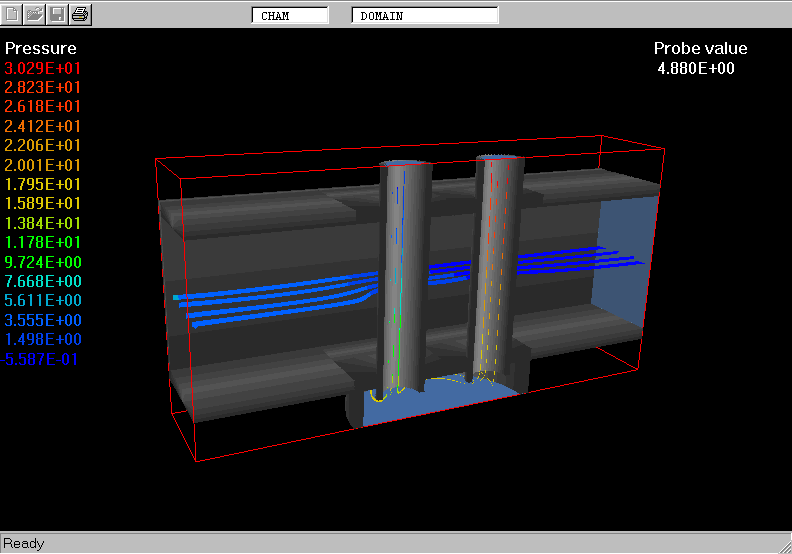Select the -5.587E-01 minimum legend value
792x554 pixels.
click(41, 359)
